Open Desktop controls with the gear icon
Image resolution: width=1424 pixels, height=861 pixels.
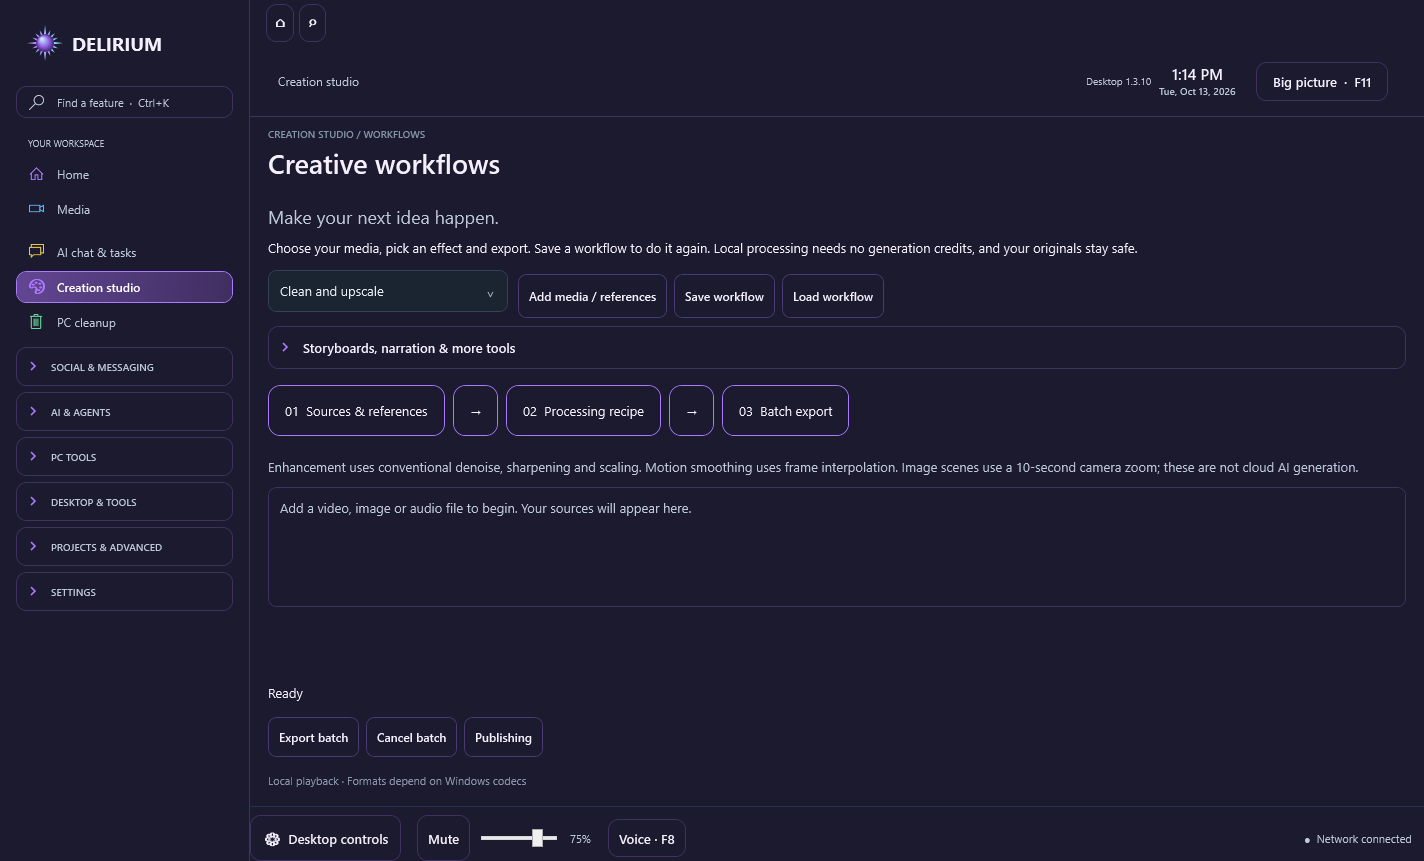click(x=326, y=839)
